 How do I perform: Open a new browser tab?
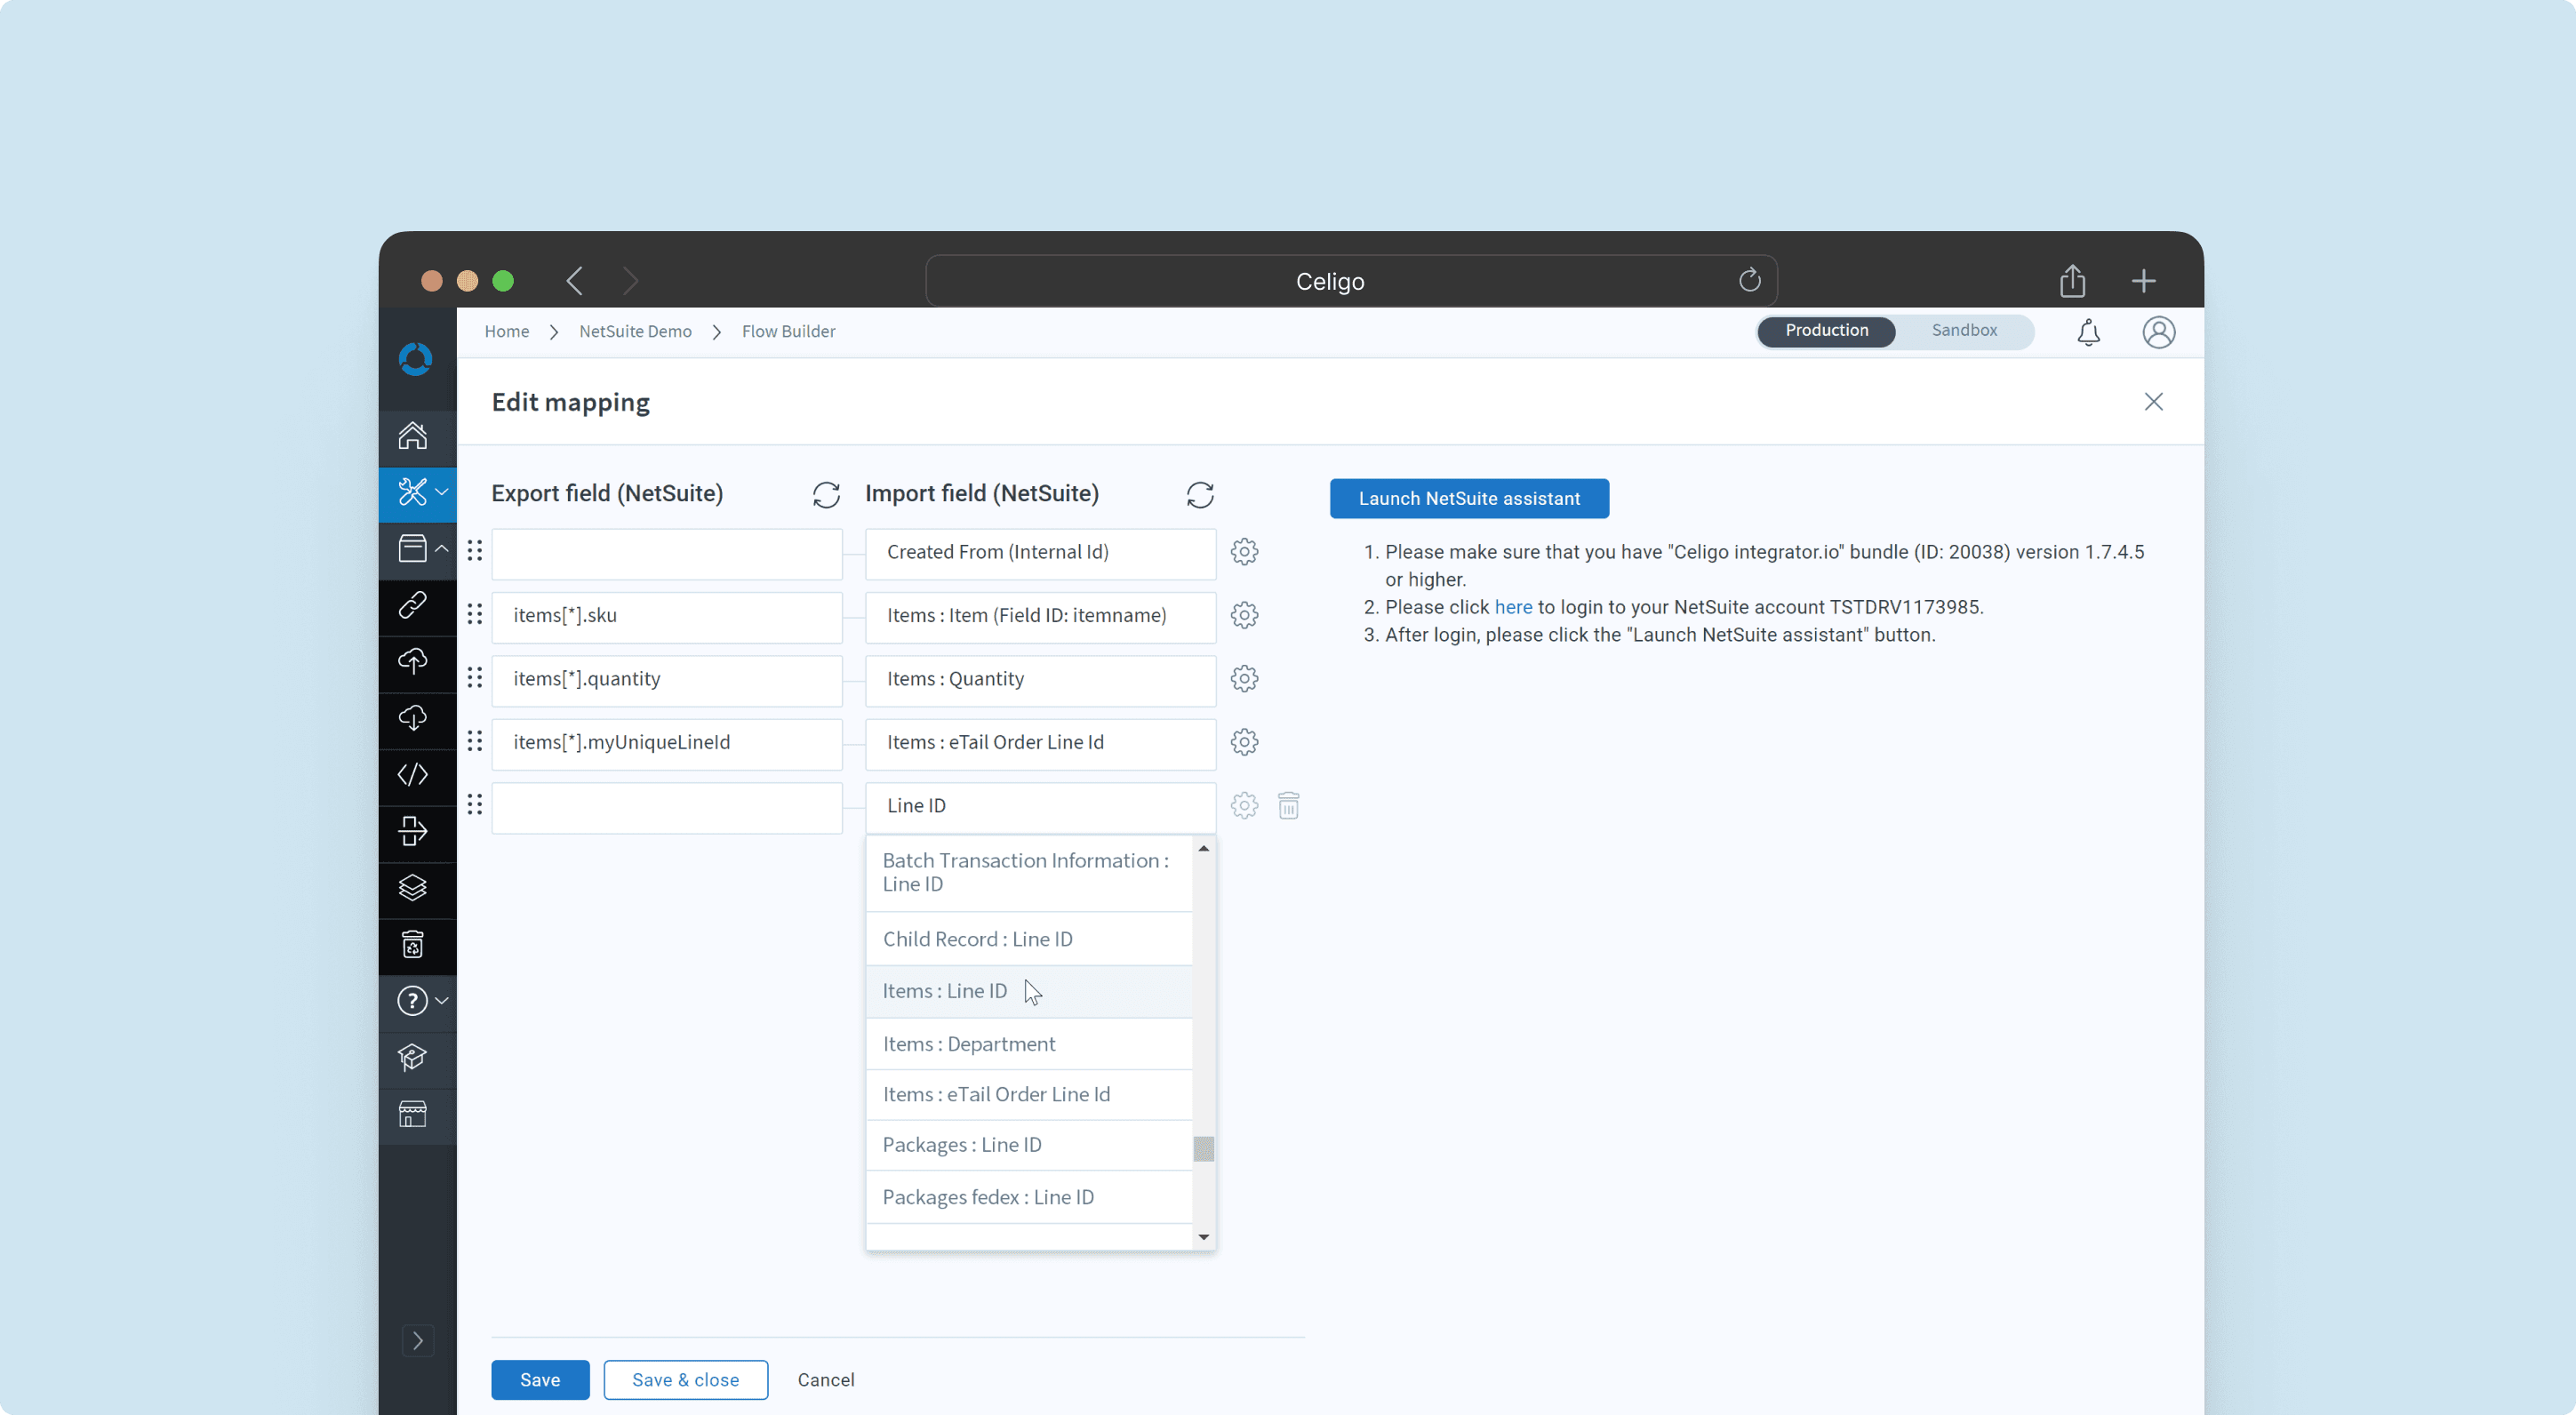pyautogui.click(x=2142, y=281)
